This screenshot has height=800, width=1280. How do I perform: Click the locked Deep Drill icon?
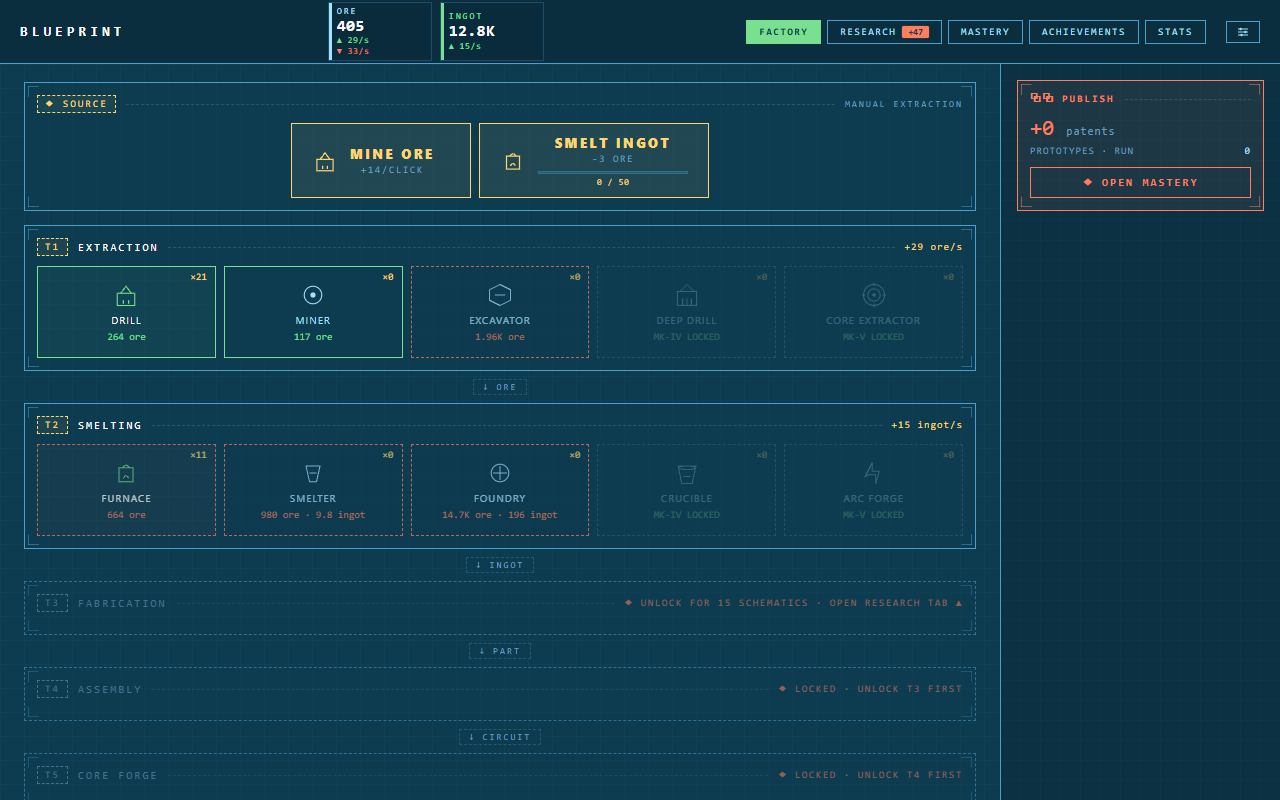coord(687,295)
